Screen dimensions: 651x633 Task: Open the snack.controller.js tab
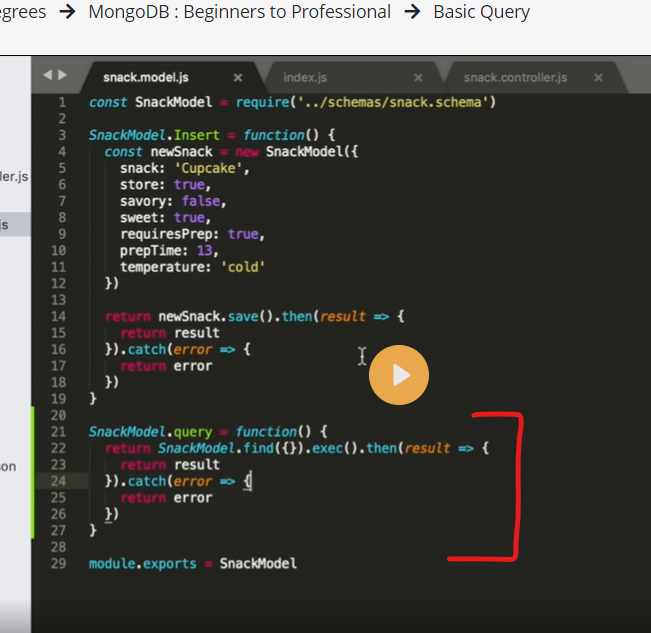515,77
